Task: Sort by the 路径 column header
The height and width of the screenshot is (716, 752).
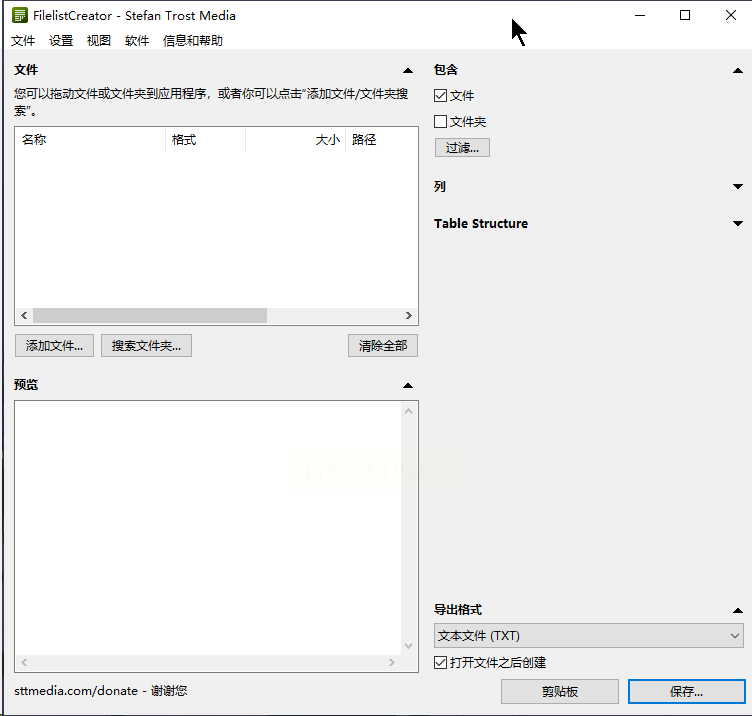Action: (382, 140)
